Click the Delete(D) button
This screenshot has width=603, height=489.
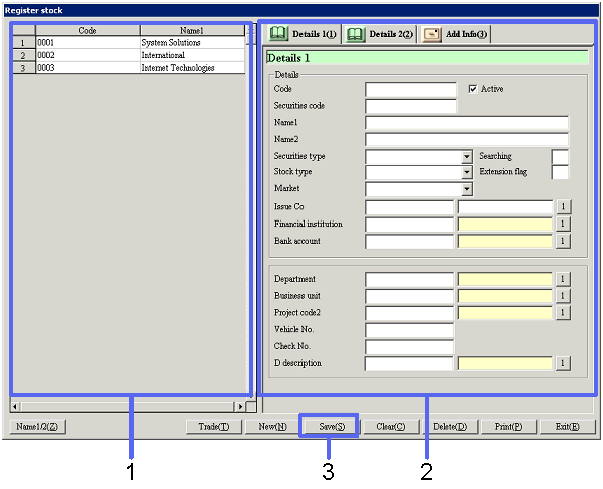(x=447, y=427)
